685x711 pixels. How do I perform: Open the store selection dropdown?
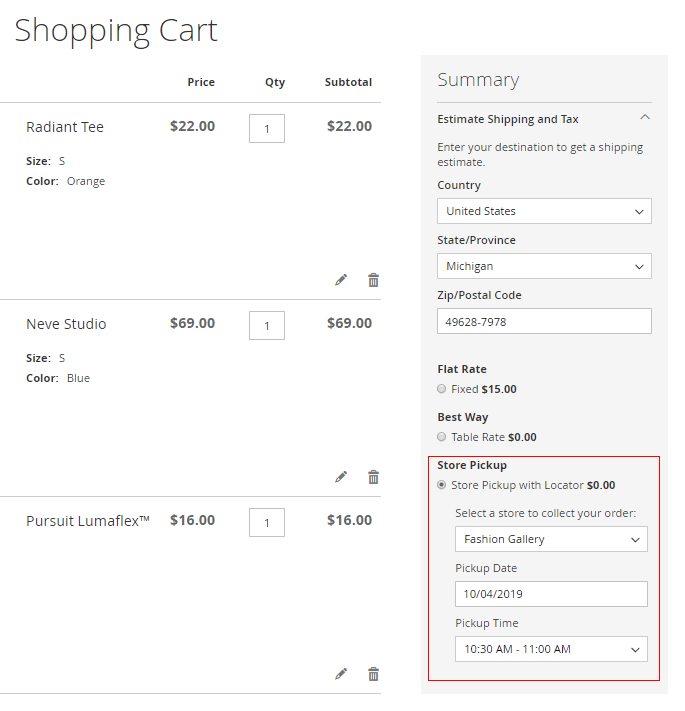pos(551,539)
